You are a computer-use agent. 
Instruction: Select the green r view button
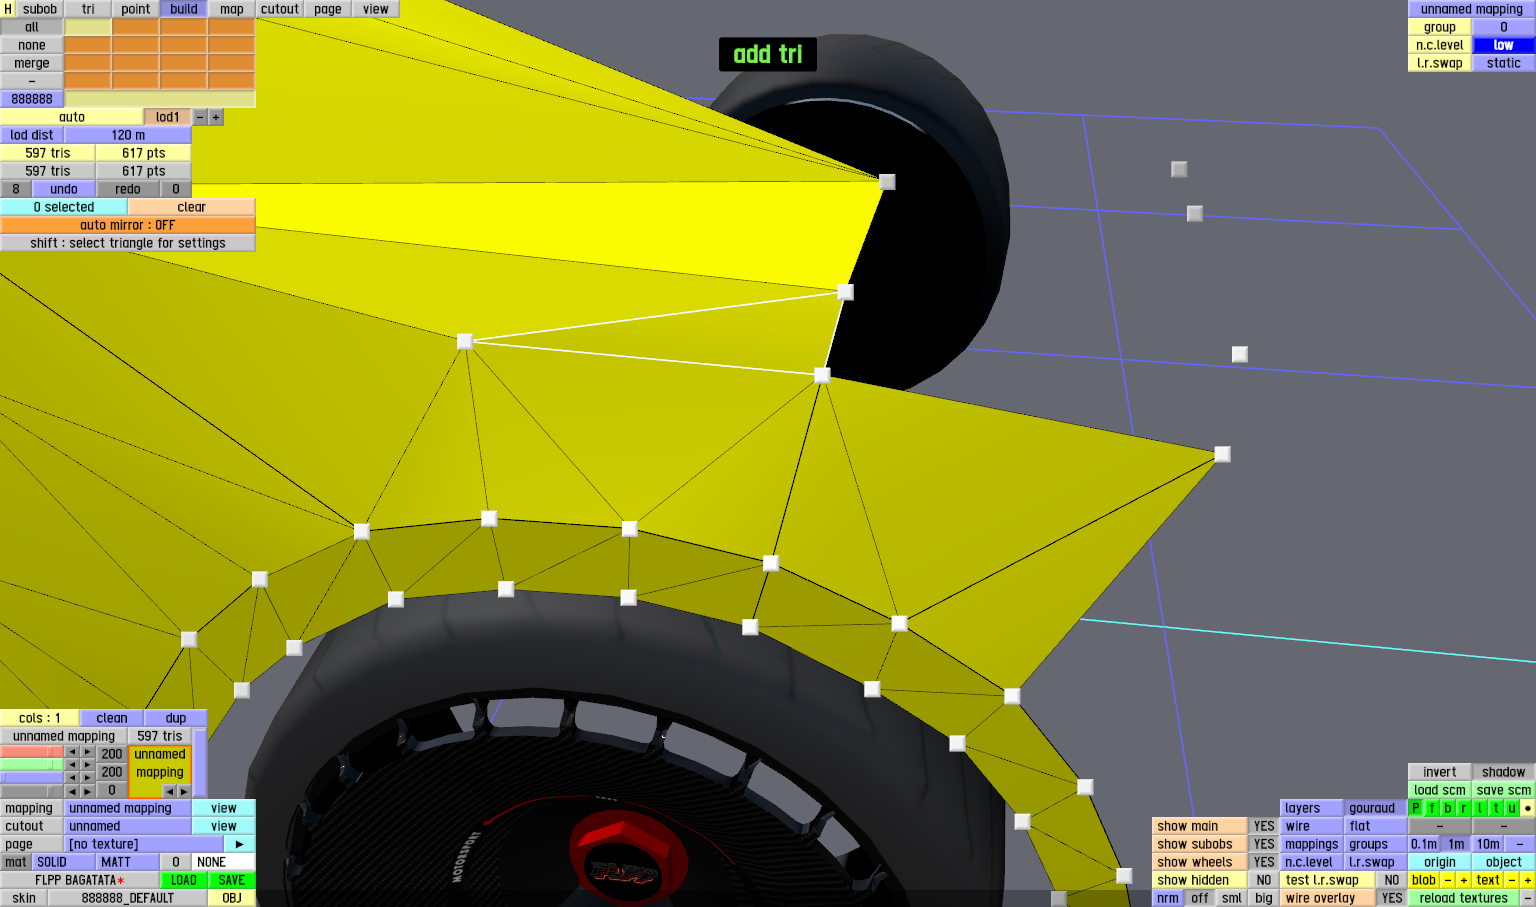coord(1464,808)
